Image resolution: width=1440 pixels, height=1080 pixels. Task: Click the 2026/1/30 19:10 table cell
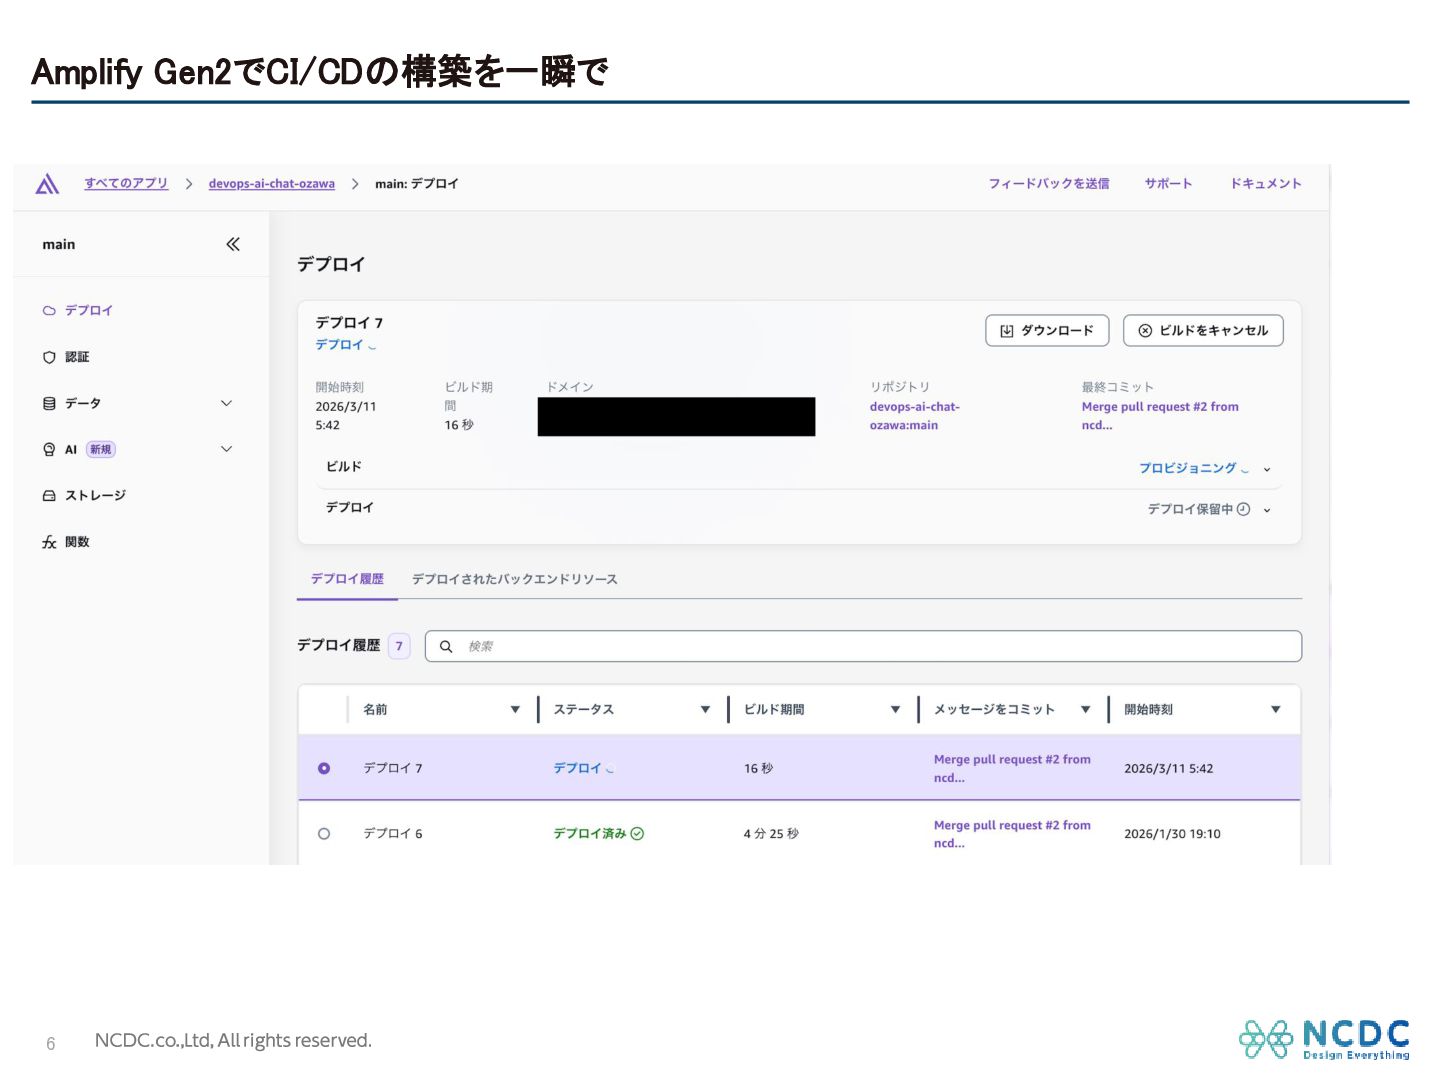[1172, 834]
